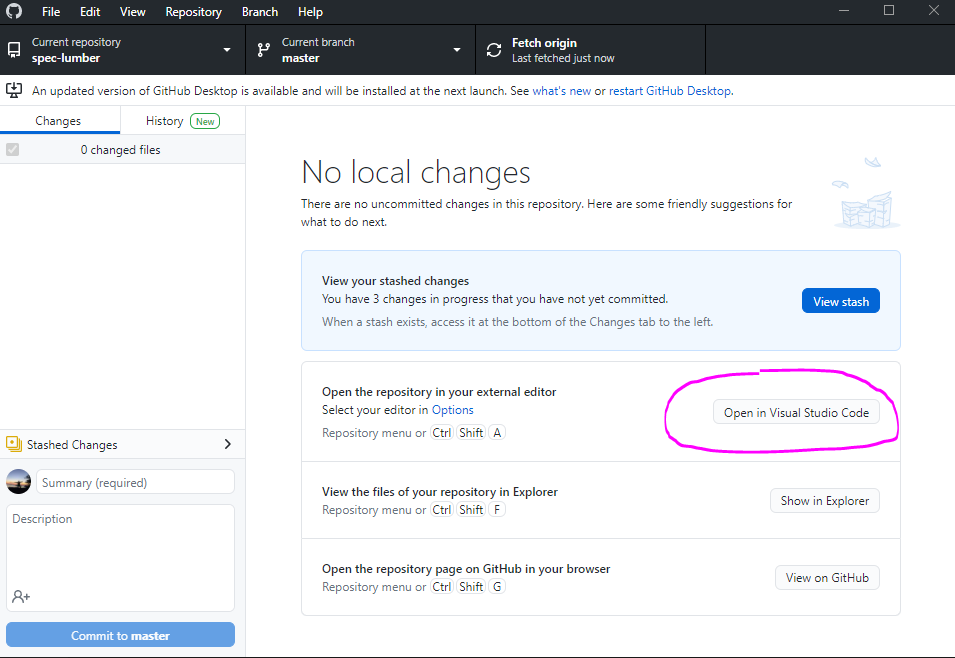The width and height of the screenshot is (955, 658).
Task: Click the Show in Explorer button
Action: click(824, 500)
